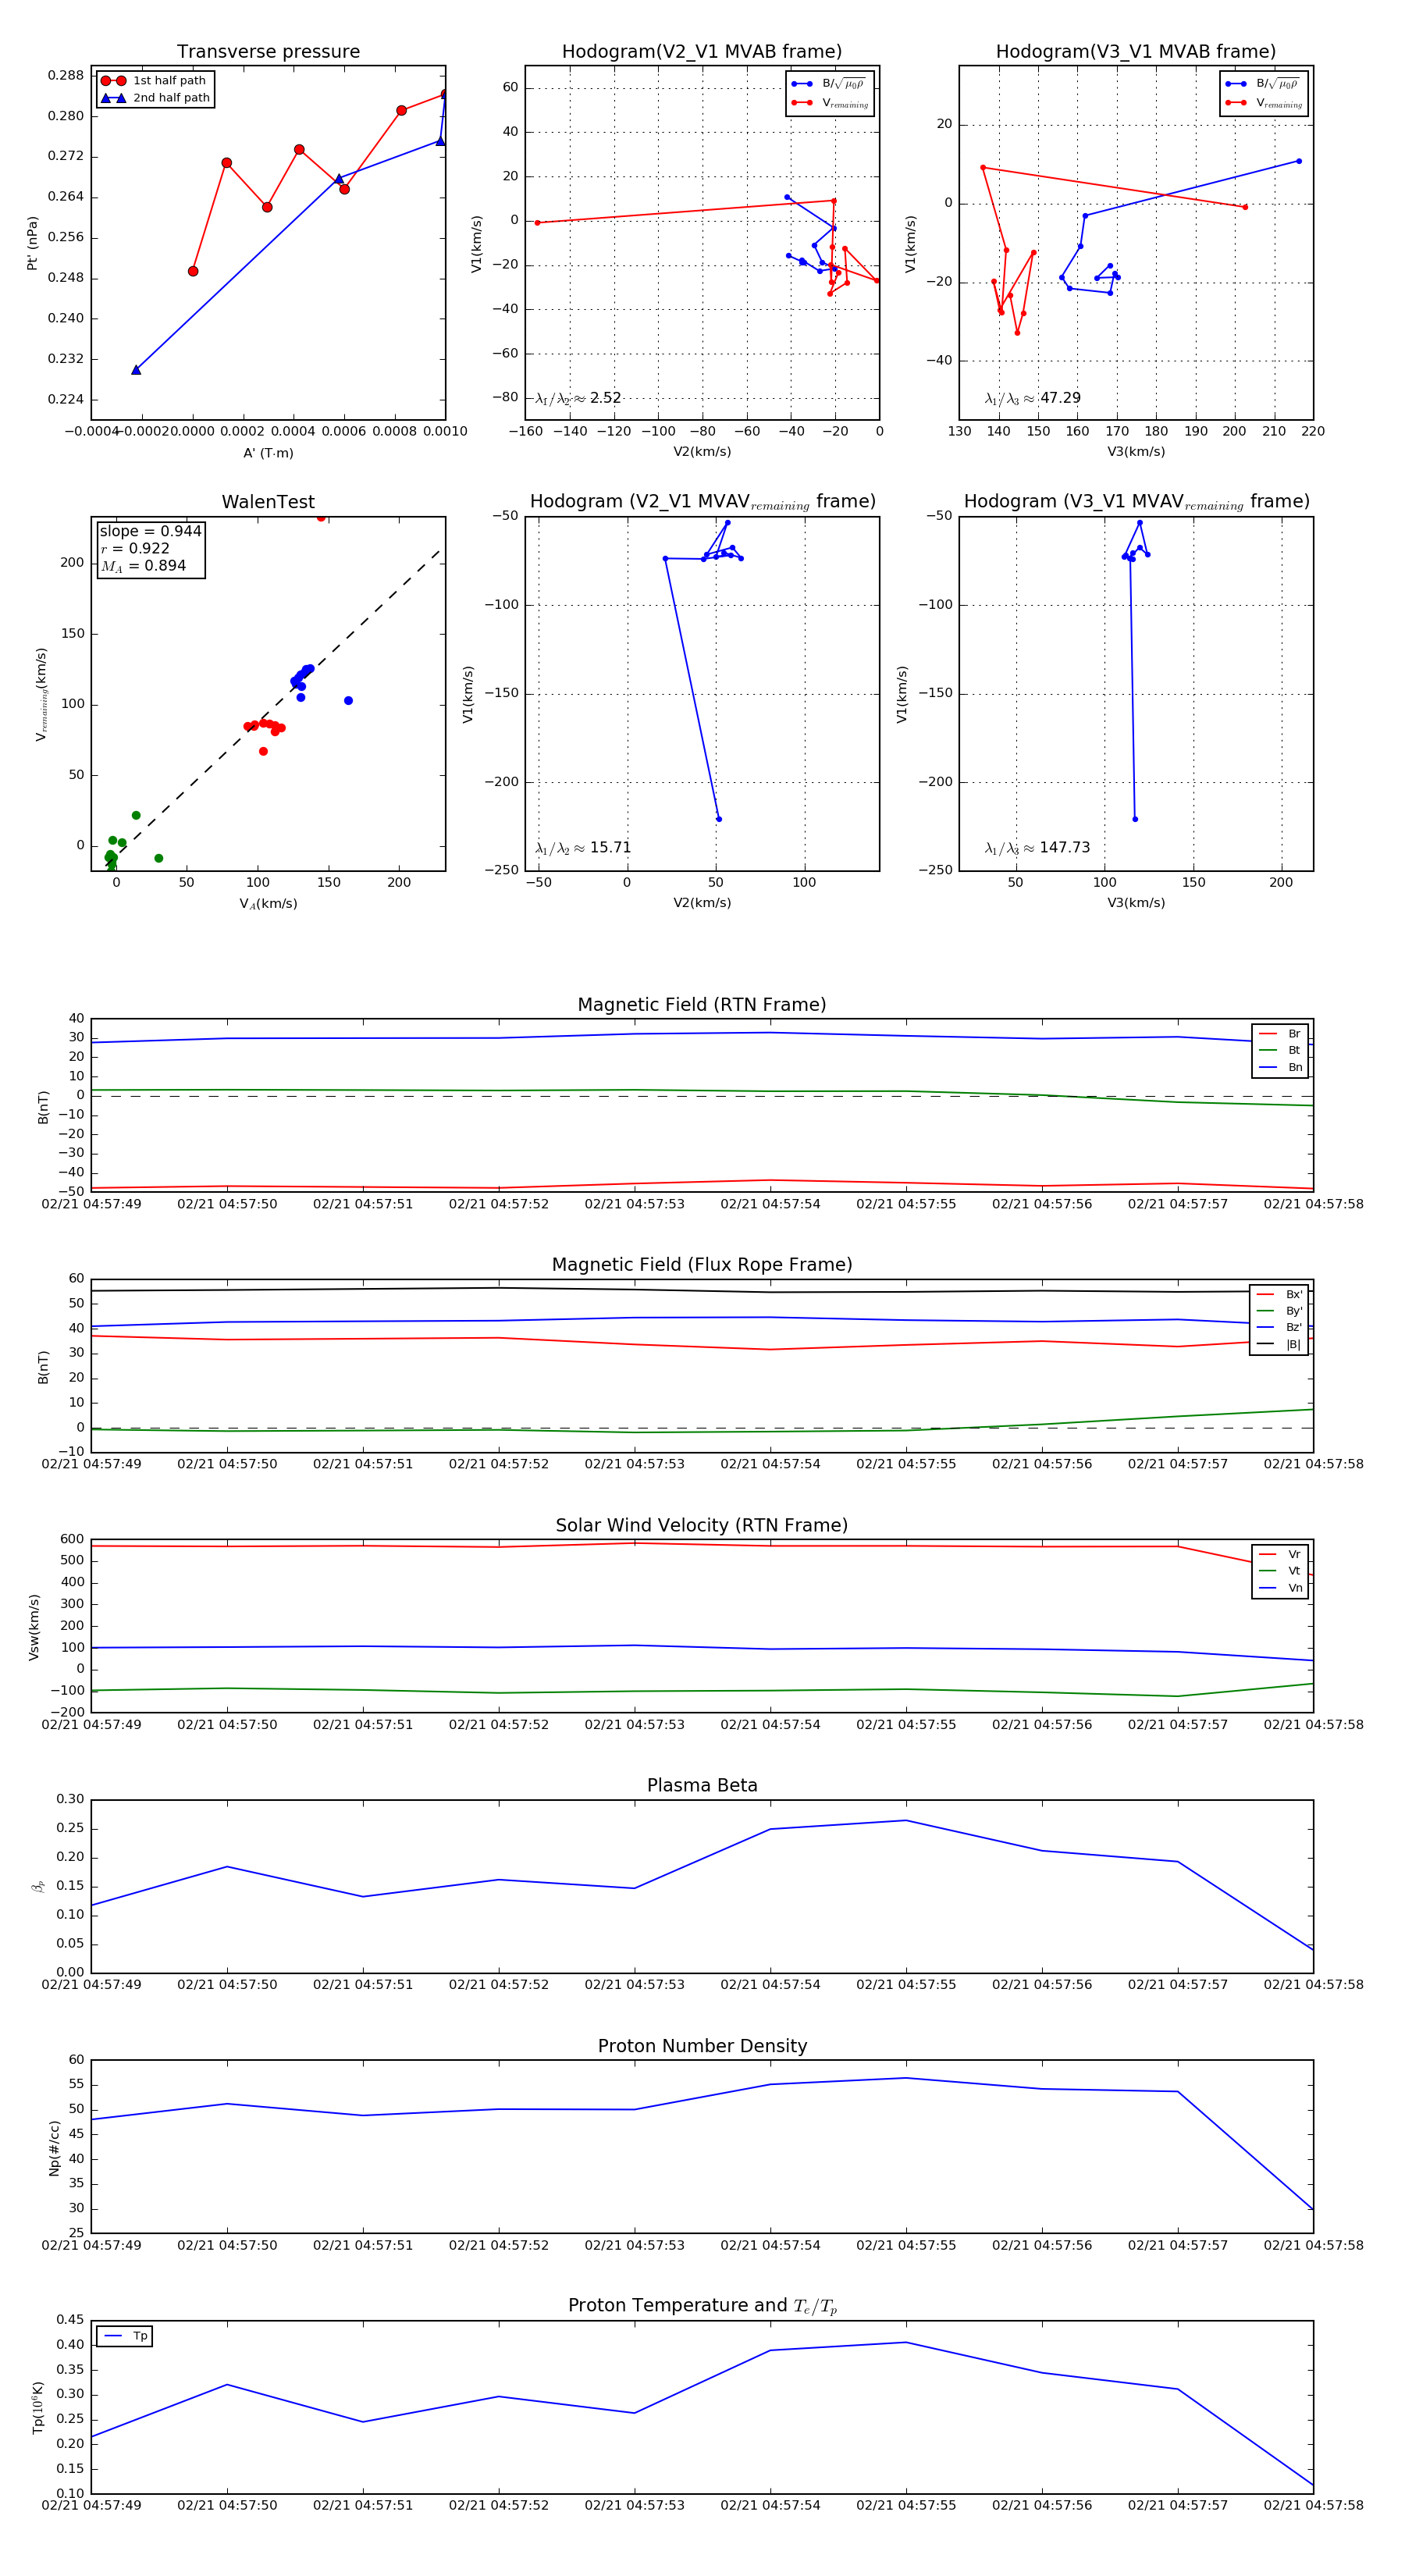Click the 'slope = 0.944' annotation

tap(150, 531)
